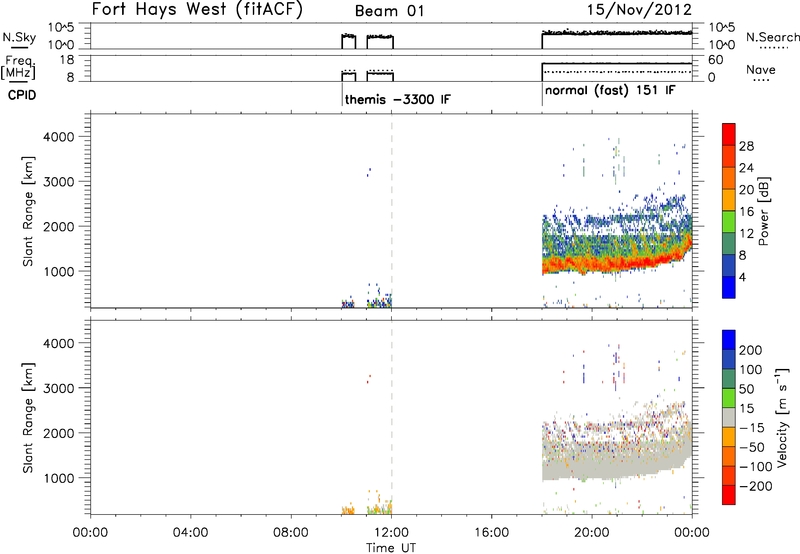The width and height of the screenshot is (800, 554).
Task: Click the '12:00' time tick label
Action: (x=391, y=533)
